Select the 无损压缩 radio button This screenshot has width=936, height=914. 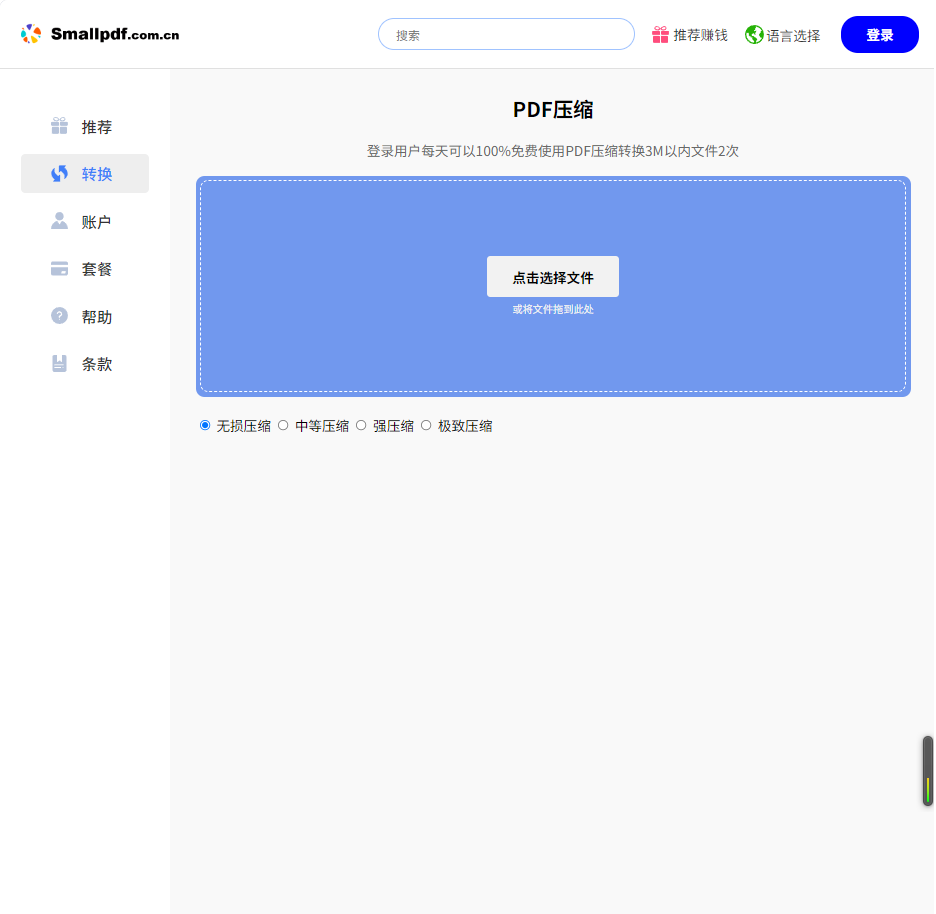click(205, 426)
